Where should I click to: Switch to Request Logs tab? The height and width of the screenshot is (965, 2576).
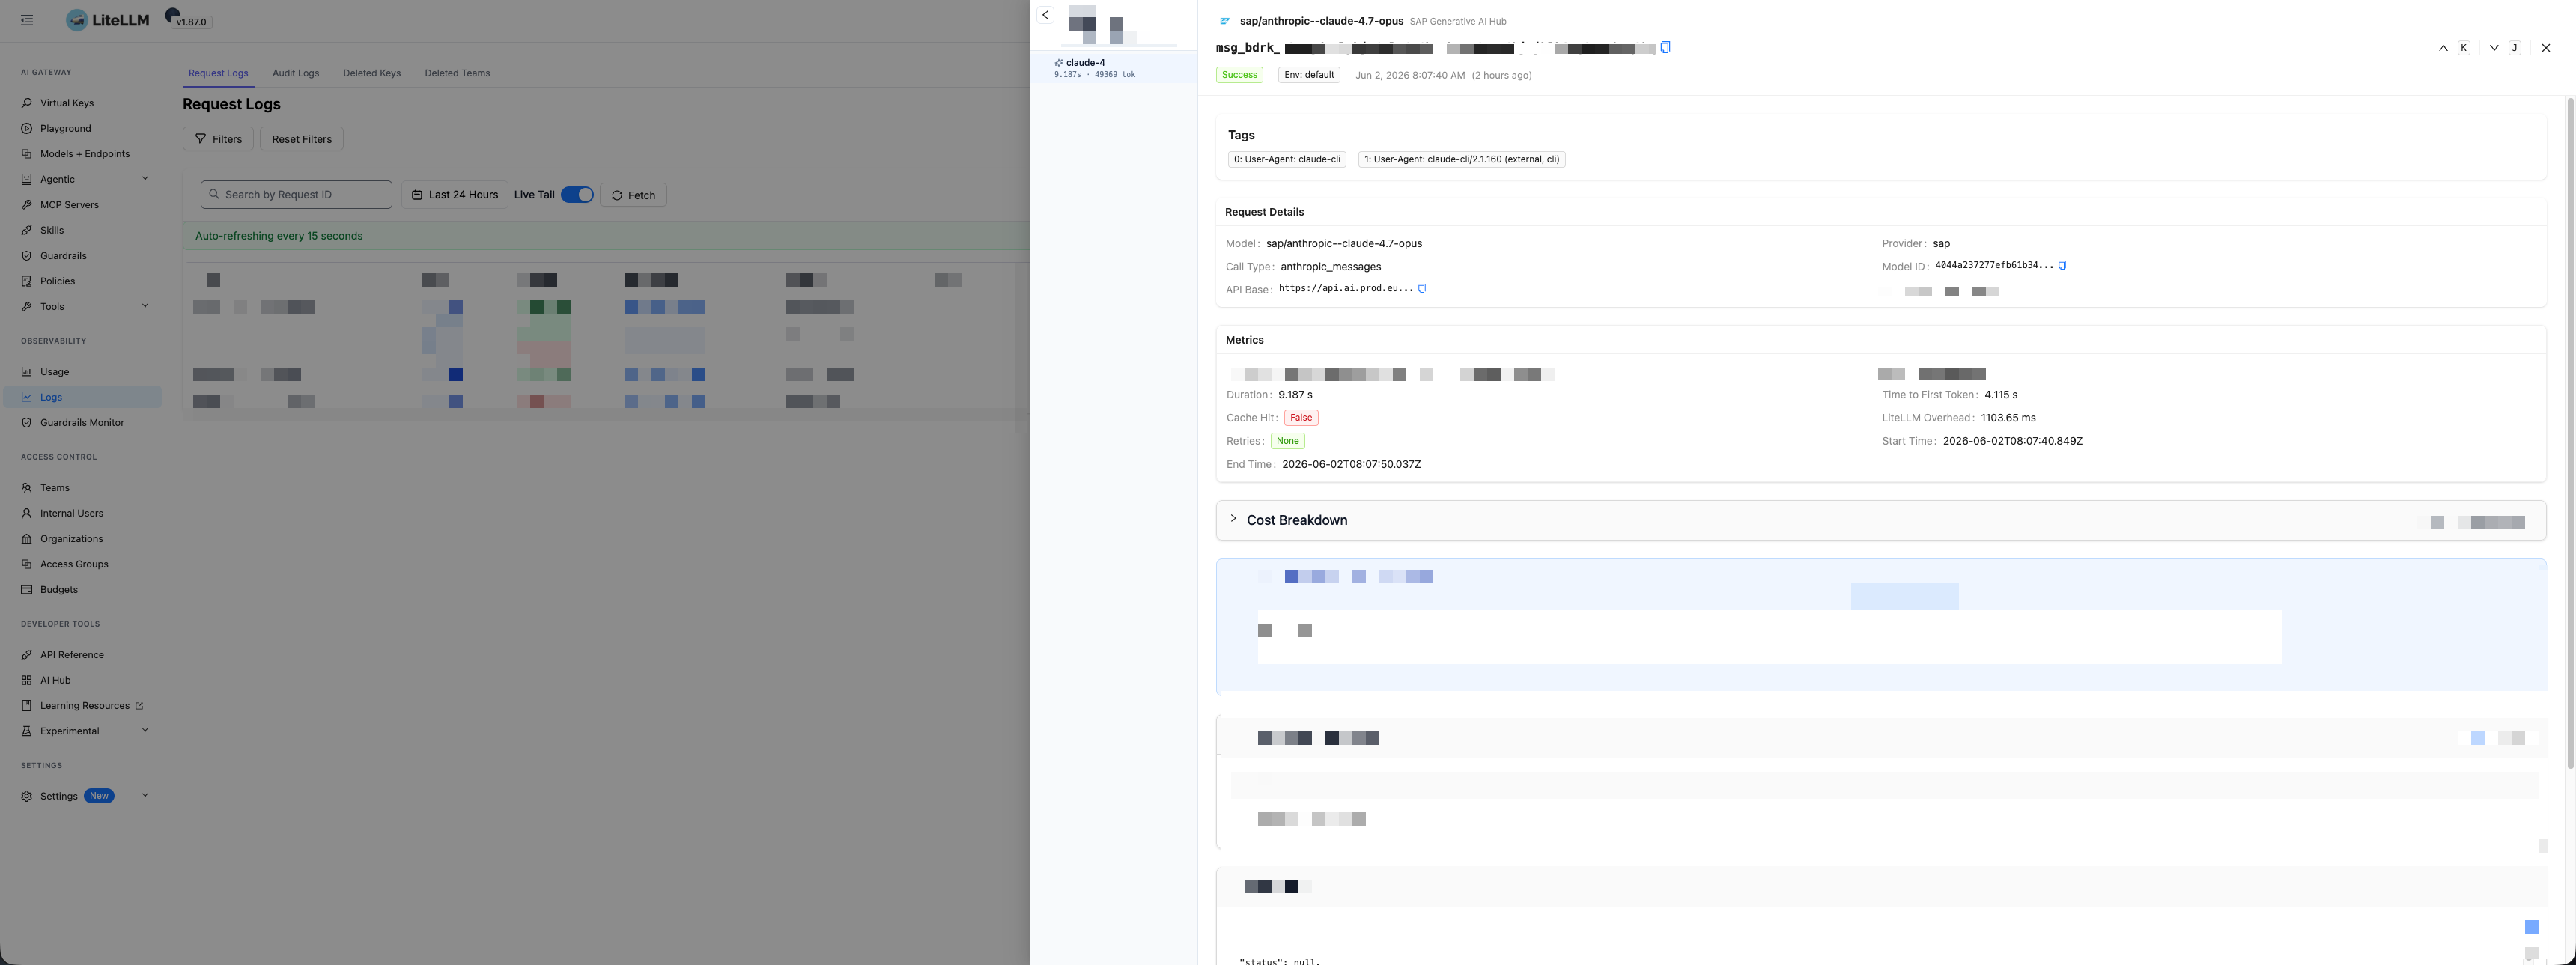(218, 73)
